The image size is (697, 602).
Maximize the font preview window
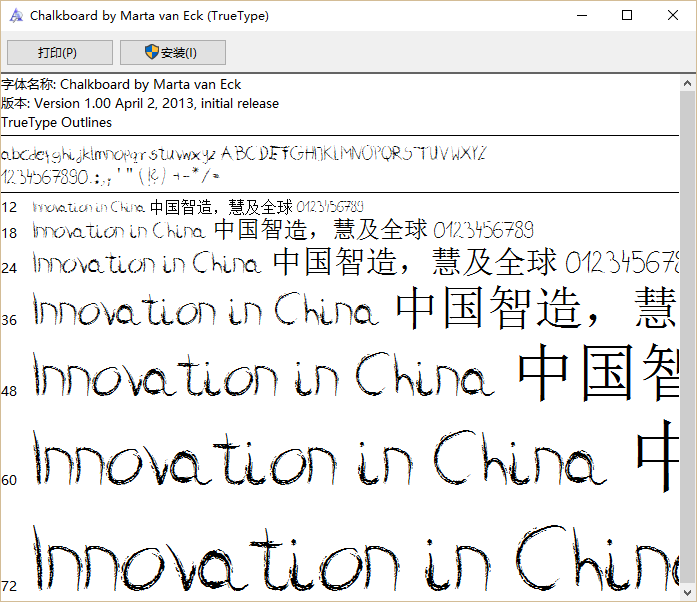pyautogui.click(x=627, y=16)
